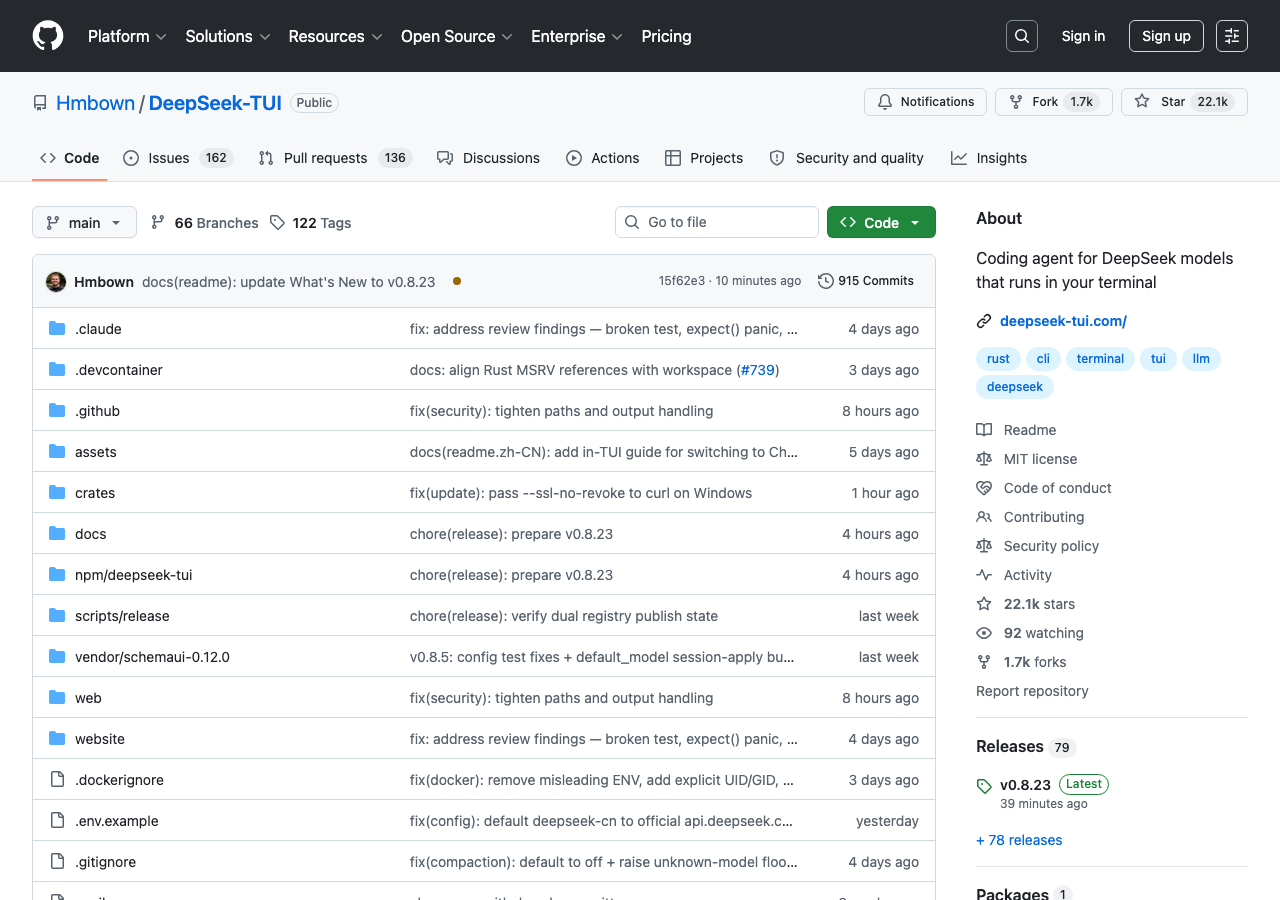Image resolution: width=1280 pixels, height=900 pixels.
Task: Click the branch icon beside 66 Branches
Action: [x=158, y=222]
